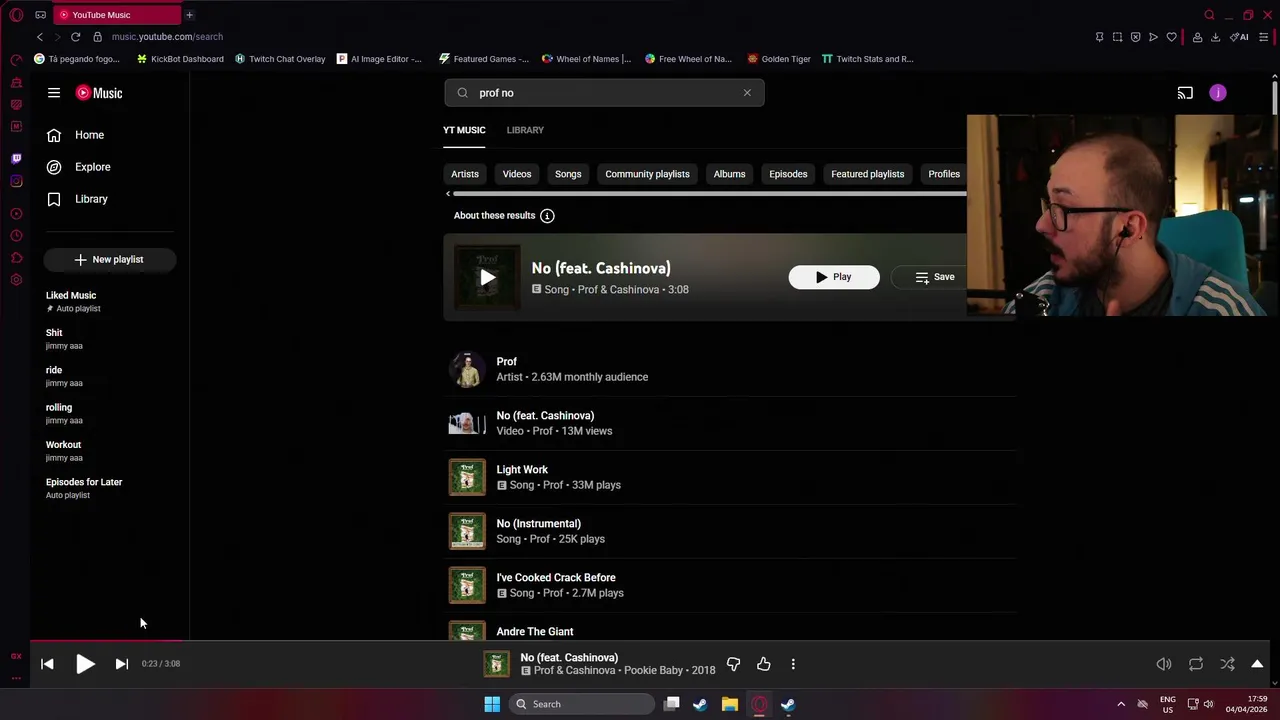Dislike the current song
The width and height of the screenshot is (1280, 720).
click(x=733, y=664)
